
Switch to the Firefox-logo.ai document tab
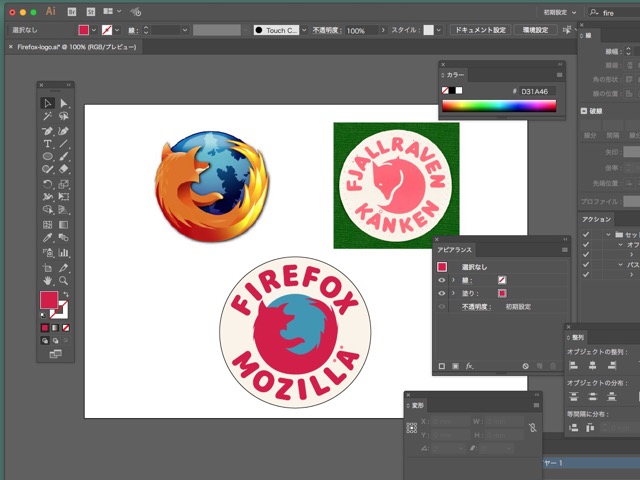pyautogui.click(x=77, y=47)
